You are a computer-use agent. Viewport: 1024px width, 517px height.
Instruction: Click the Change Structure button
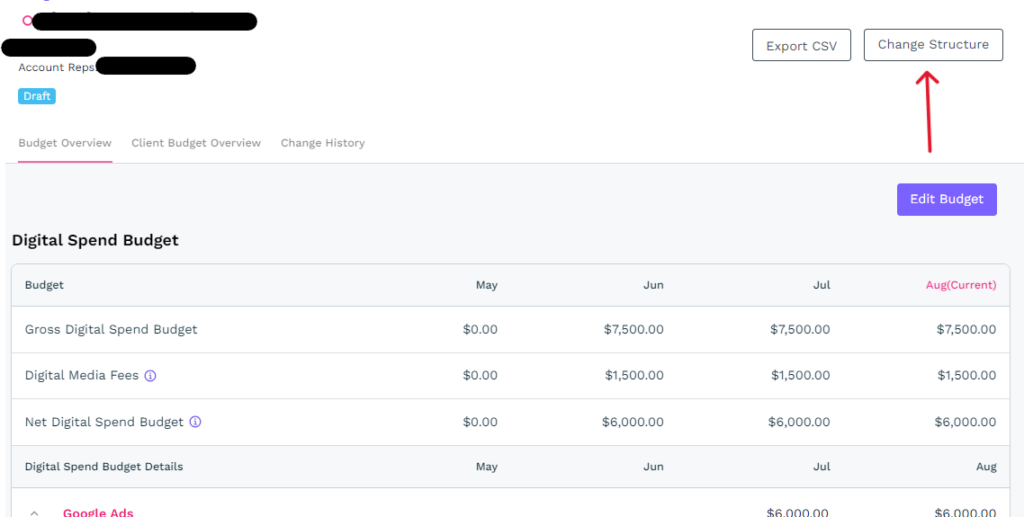pyautogui.click(x=933, y=45)
